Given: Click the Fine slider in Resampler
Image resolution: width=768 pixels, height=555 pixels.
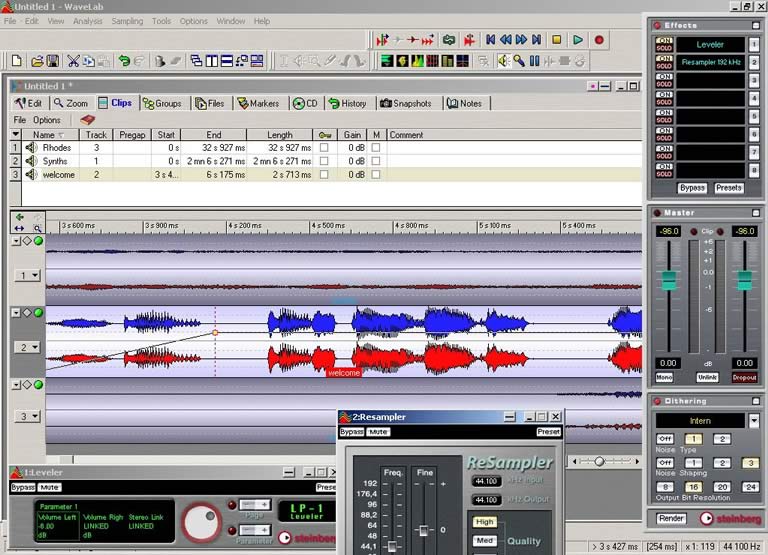Looking at the screenshot, I should pyautogui.click(x=424, y=530).
